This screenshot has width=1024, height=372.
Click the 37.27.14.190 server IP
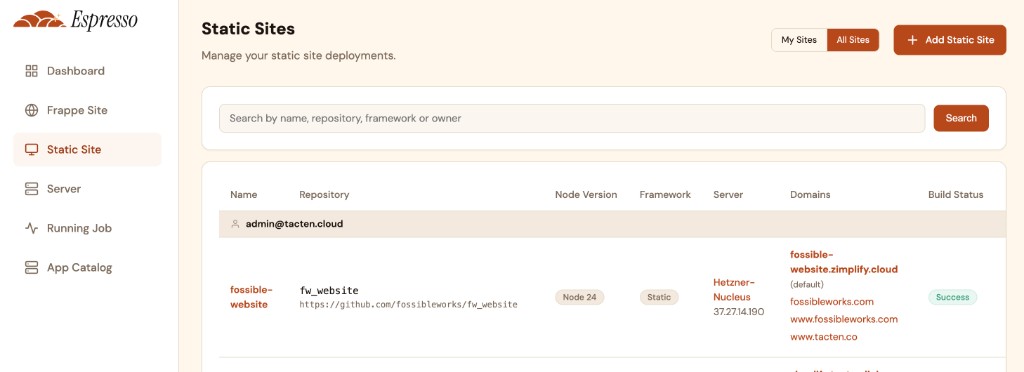(x=739, y=312)
